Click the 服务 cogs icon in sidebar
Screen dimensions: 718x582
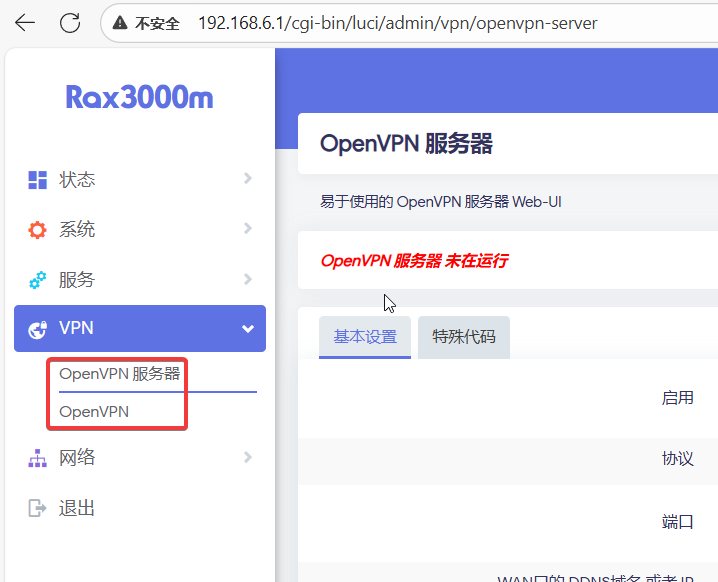[38, 280]
